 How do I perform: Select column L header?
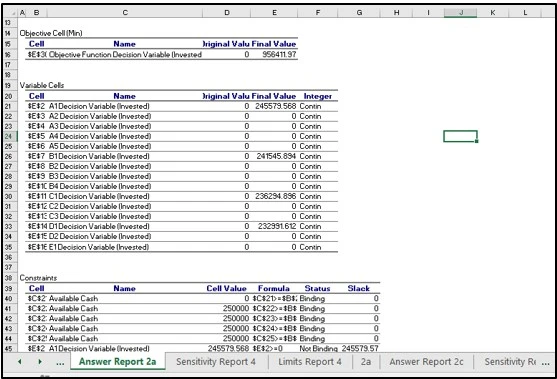tap(525, 13)
